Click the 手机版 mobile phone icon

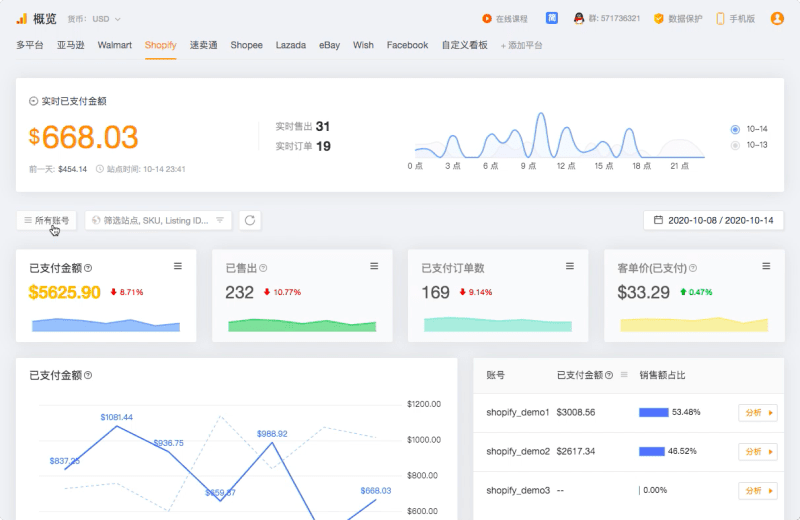[x=720, y=18]
